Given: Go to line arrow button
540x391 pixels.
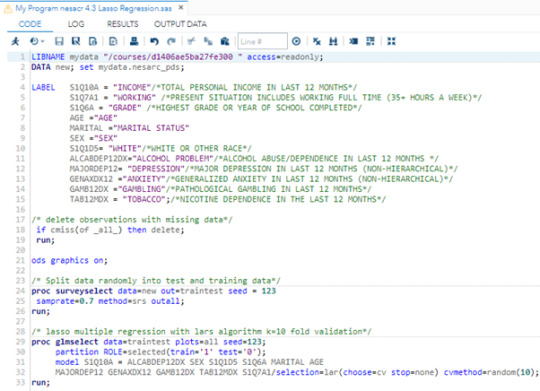Looking at the screenshot, I should [296, 41].
